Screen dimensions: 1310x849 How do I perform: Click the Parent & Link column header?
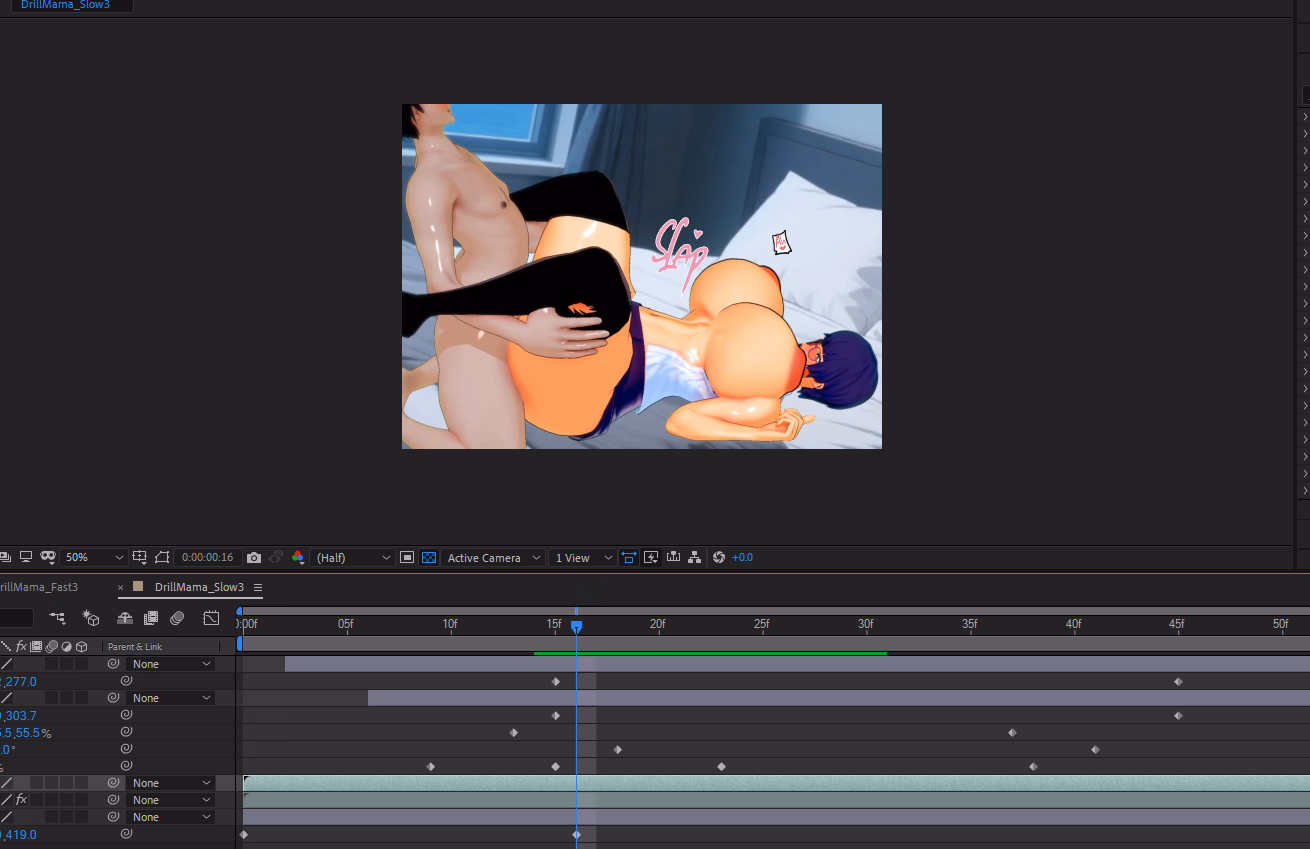(135, 647)
